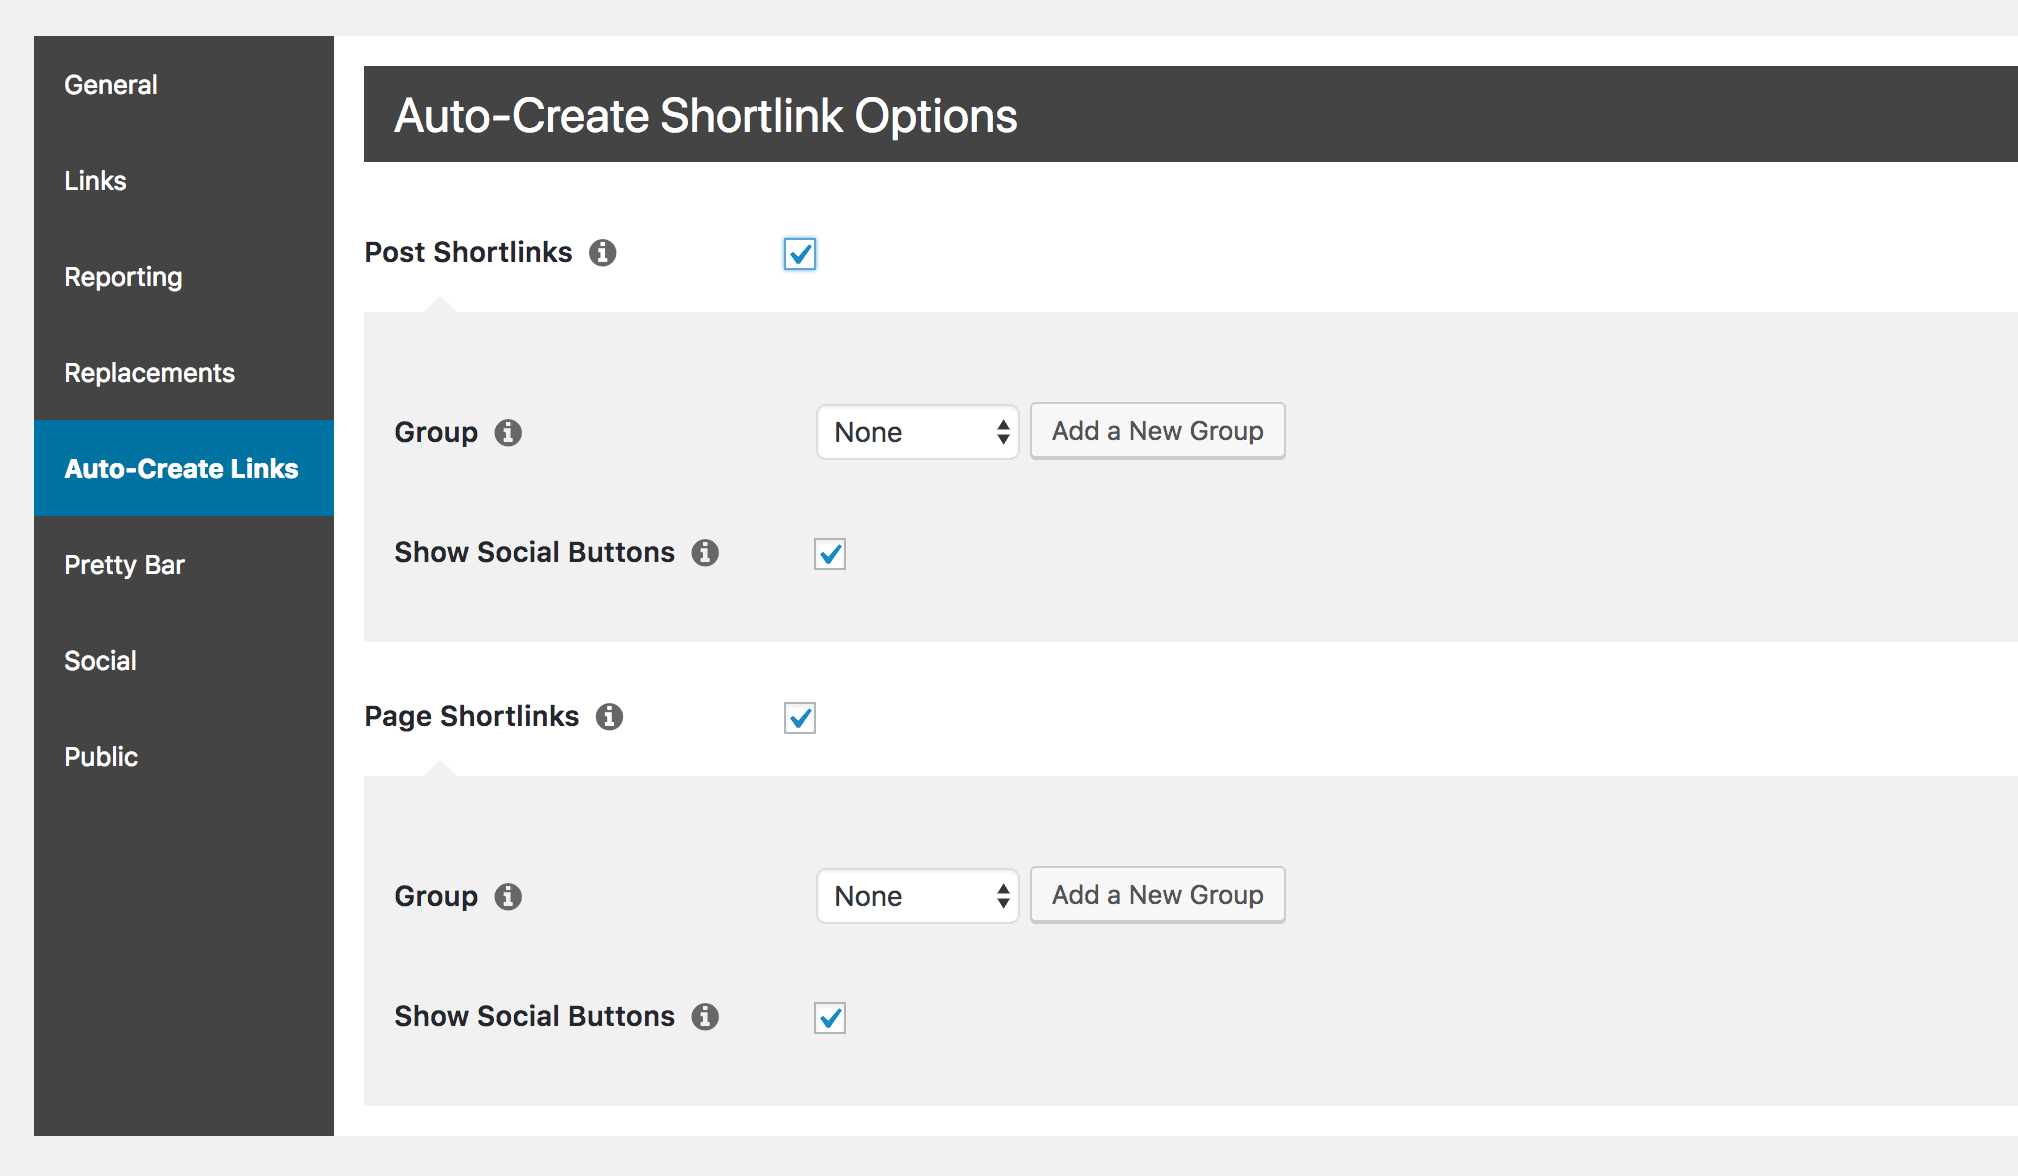Click Add a New Group for Post Shortlinks
The image size is (2018, 1176).
(1157, 430)
